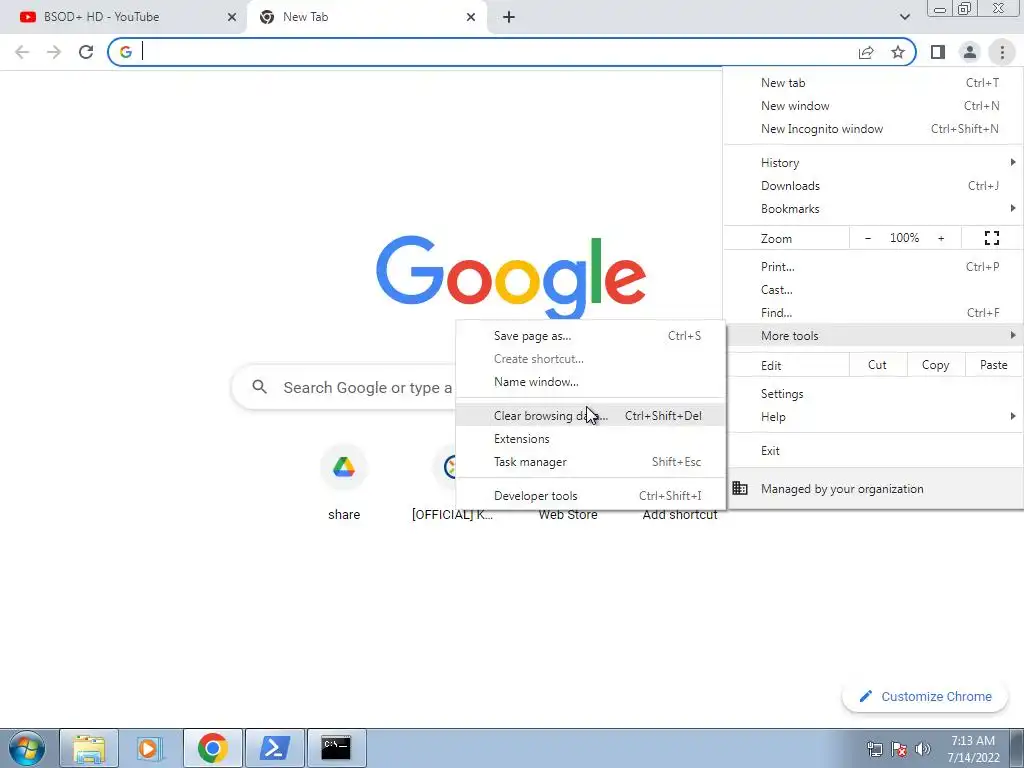This screenshot has width=1024, height=768.
Task: Click Managed by your organization
Action: pyautogui.click(x=873, y=488)
